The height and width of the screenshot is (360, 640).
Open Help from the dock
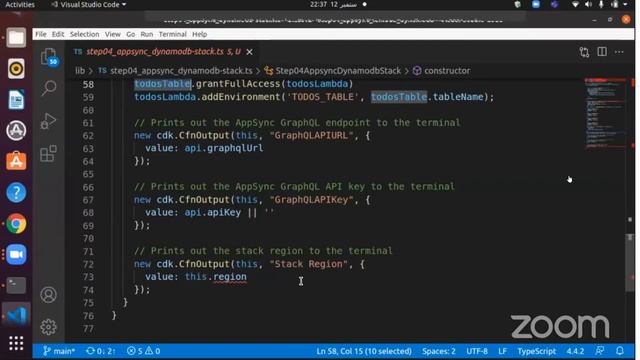coord(16,192)
